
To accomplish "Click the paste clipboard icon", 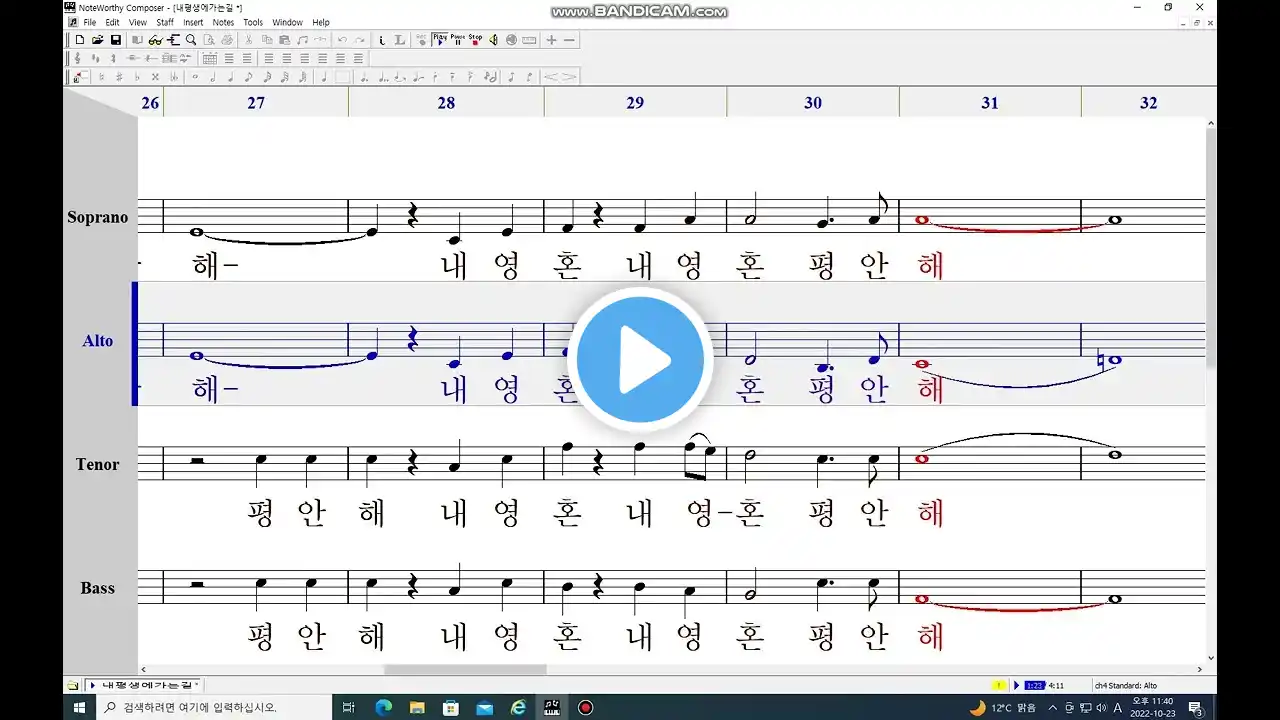I will 284,40.
